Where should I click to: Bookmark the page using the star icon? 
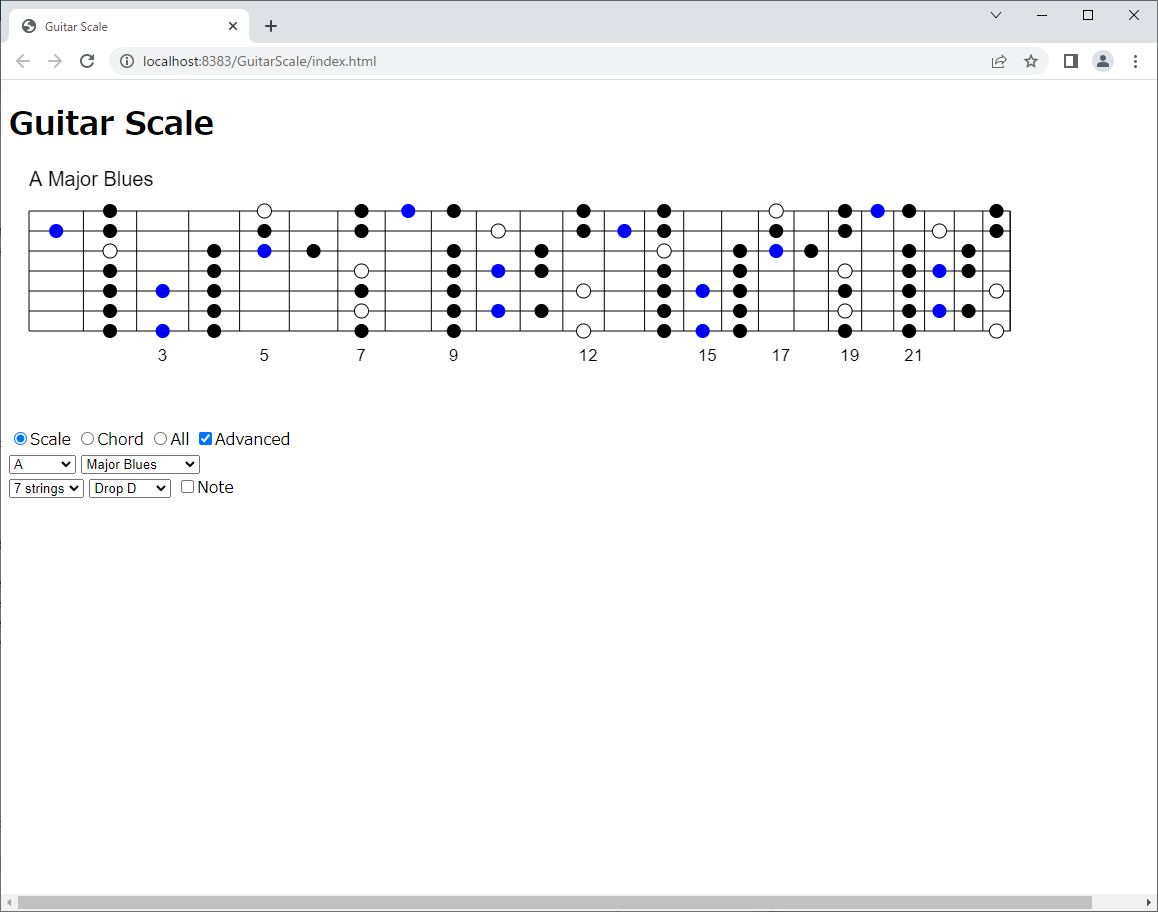[1031, 61]
